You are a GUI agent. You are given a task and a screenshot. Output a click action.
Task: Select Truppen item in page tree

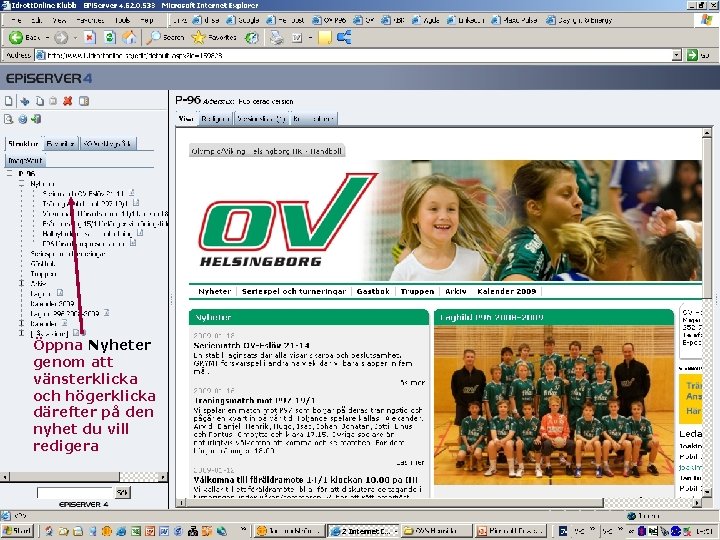click(x=43, y=274)
